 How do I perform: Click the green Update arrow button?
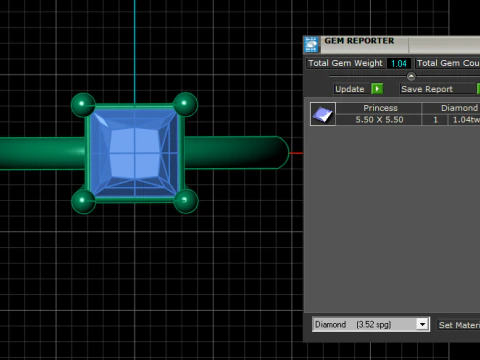[x=377, y=89]
